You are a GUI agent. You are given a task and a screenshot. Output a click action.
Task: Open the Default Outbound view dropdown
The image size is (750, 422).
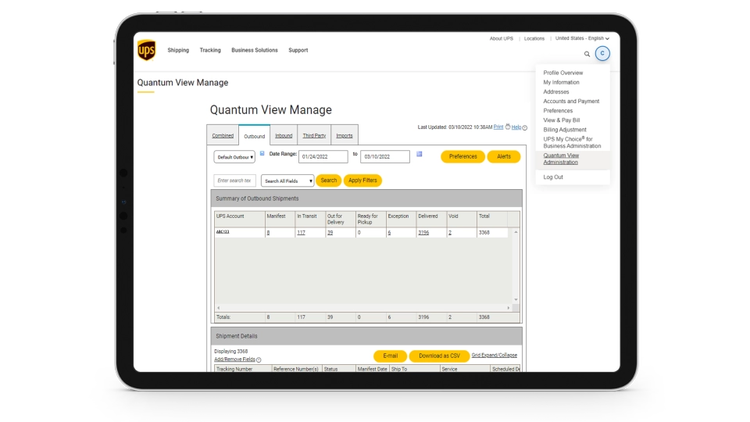click(x=234, y=157)
